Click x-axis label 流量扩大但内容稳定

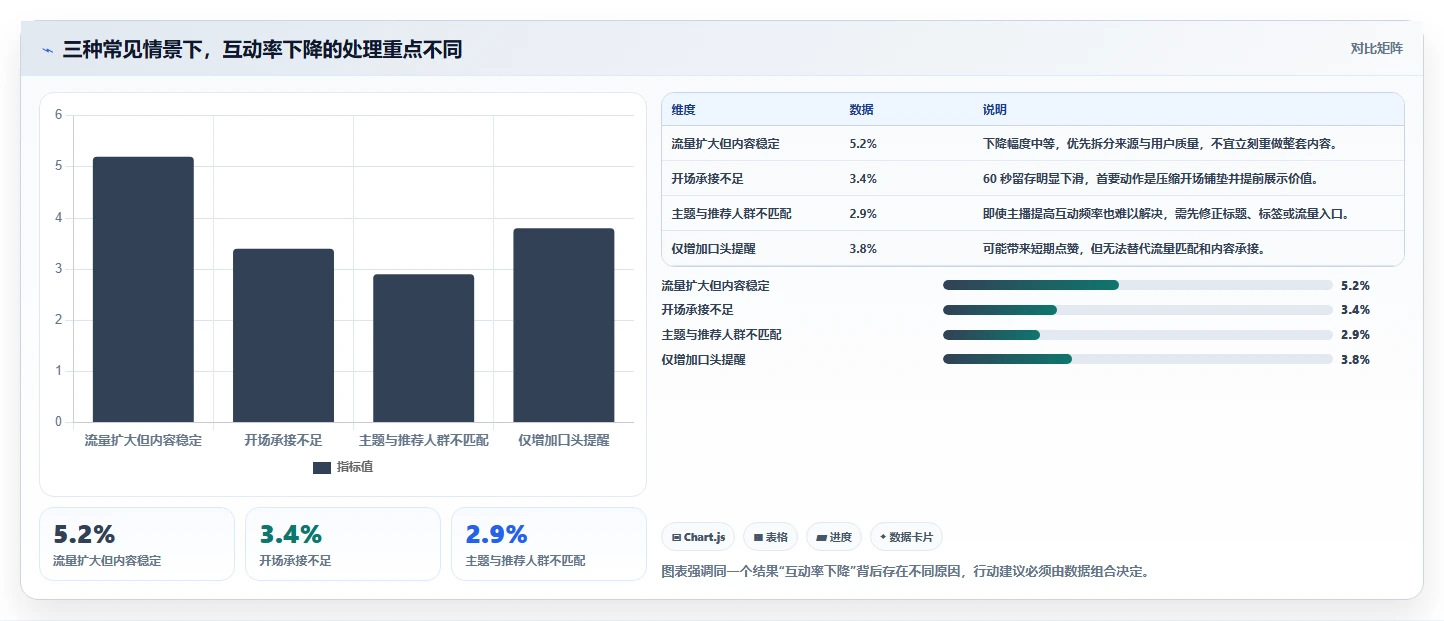(143, 440)
